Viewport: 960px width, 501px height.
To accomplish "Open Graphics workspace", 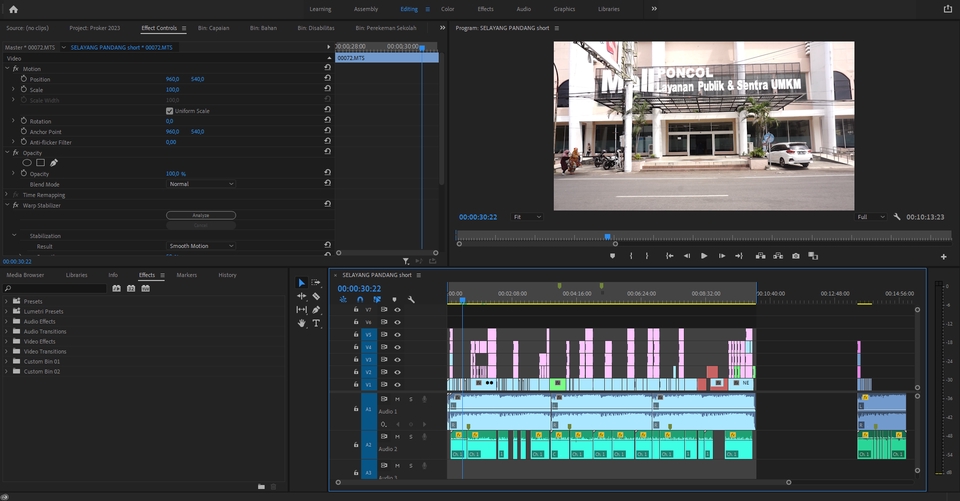I will [564, 9].
